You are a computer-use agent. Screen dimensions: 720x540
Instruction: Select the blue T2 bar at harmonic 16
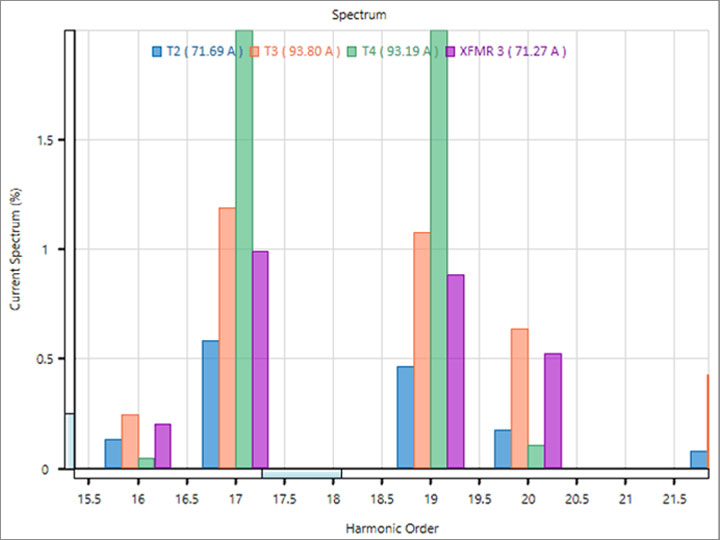pyautogui.click(x=113, y=453)
